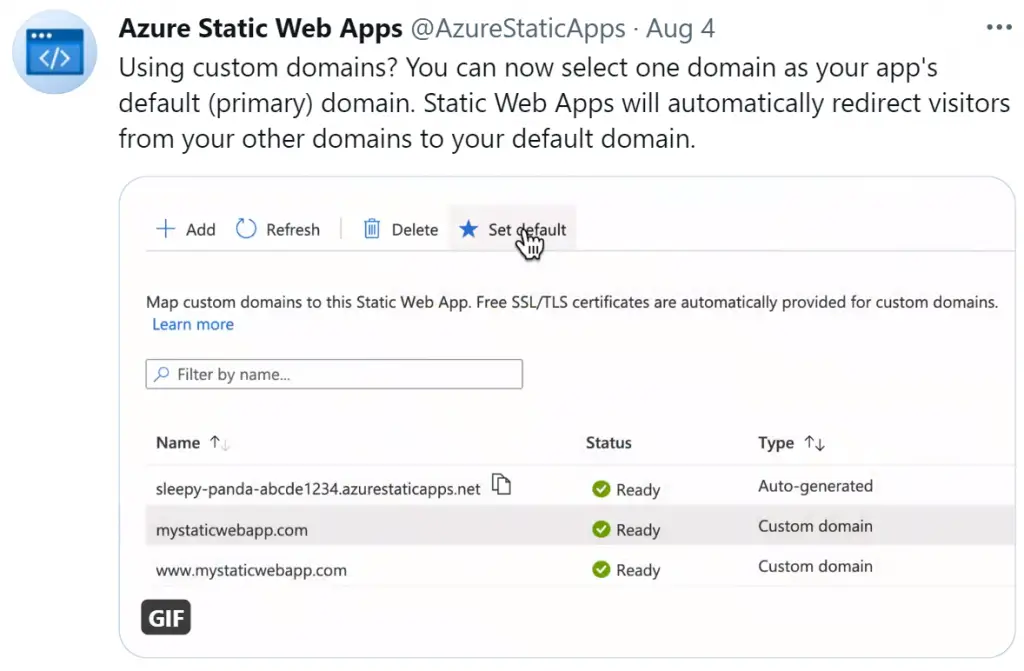Click the Refresh button label
The height and width of the screenshot is (671, 1024).
click(293, 229)
